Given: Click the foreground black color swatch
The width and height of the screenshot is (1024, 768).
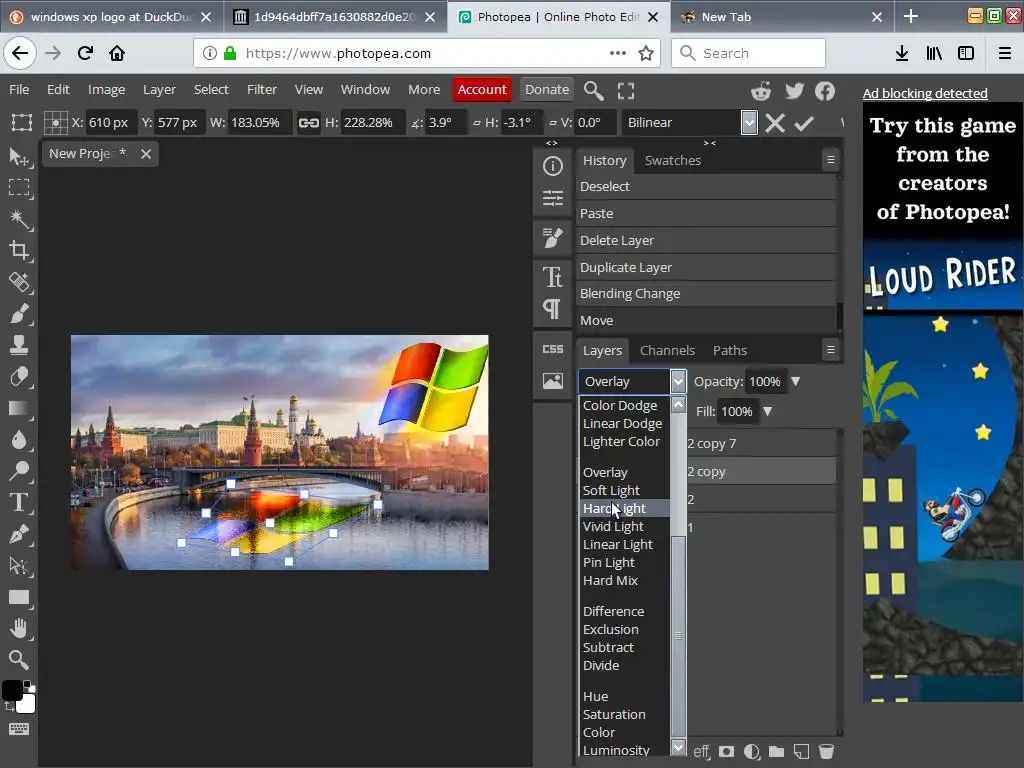Looking at the screenshot, I should pyautogui.click(x=11, y=690).
